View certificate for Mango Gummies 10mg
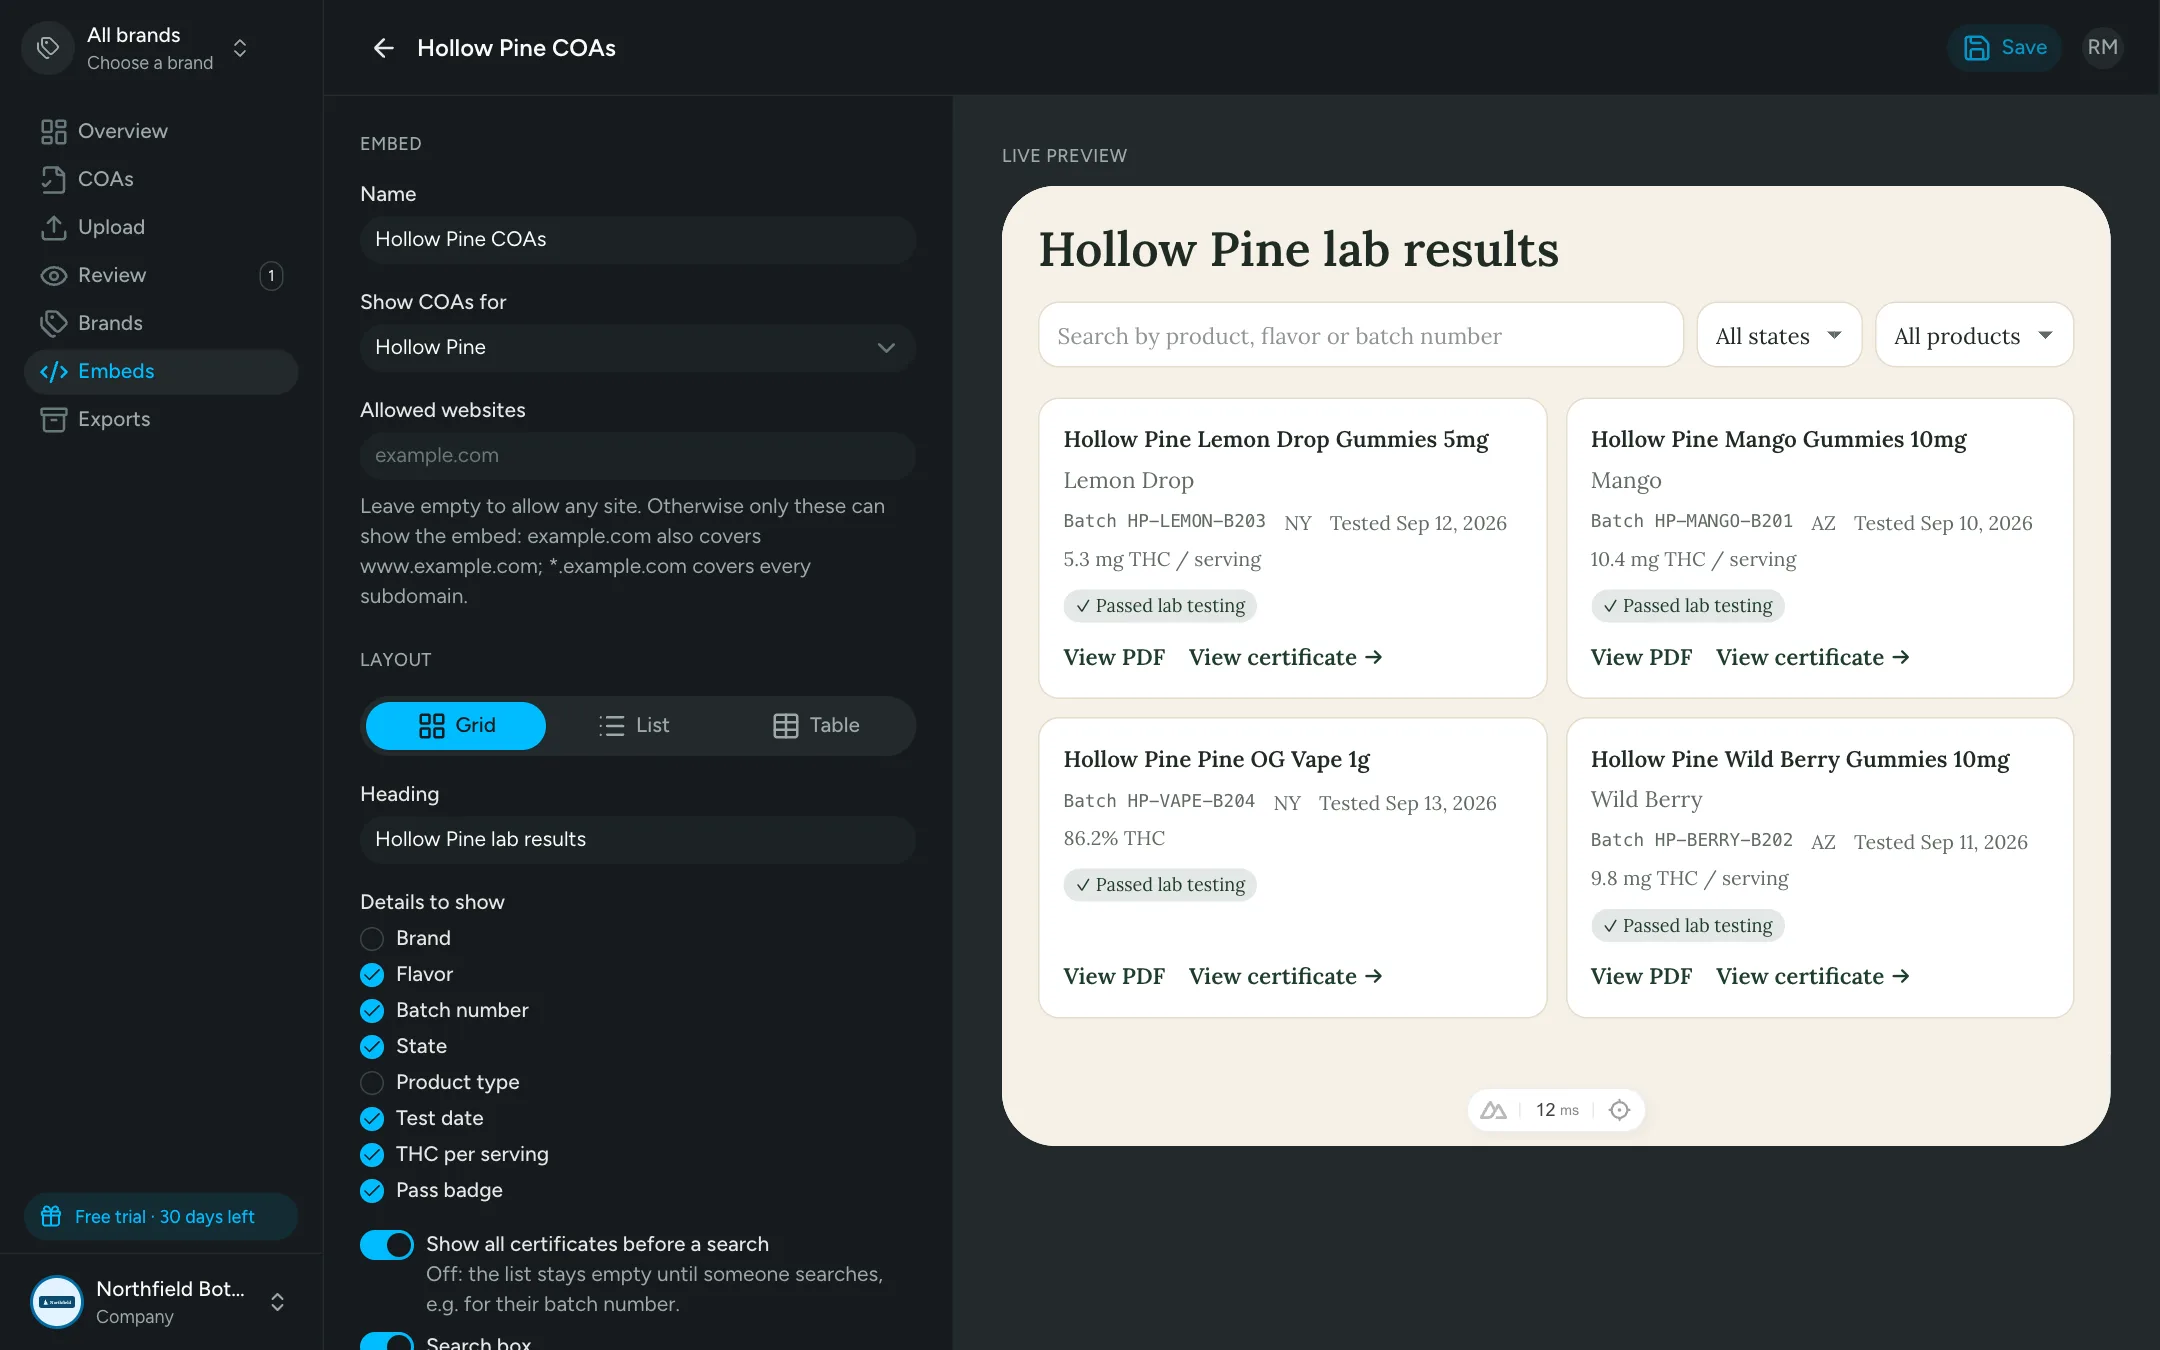This screenshot has height=1350, width=2160. click(x=1812, y=657)
